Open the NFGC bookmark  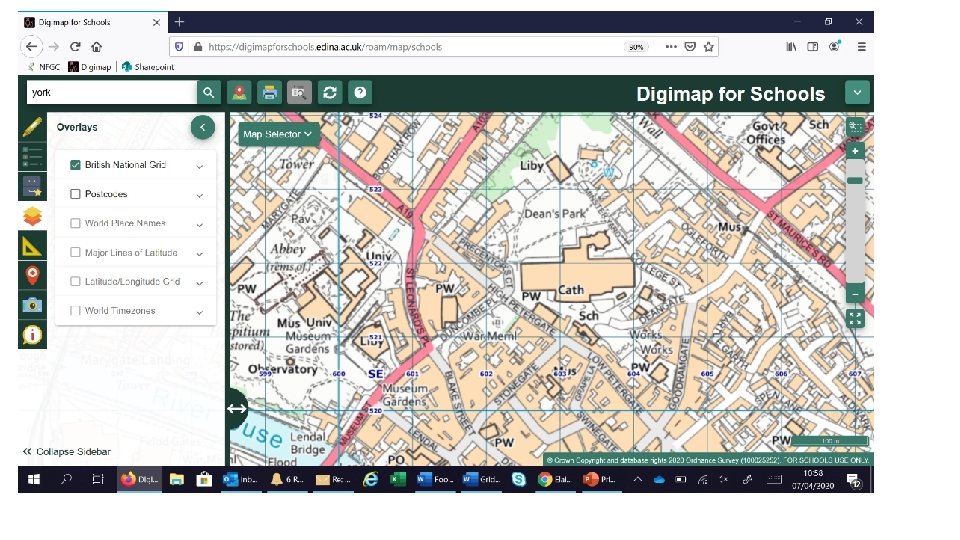43,67
